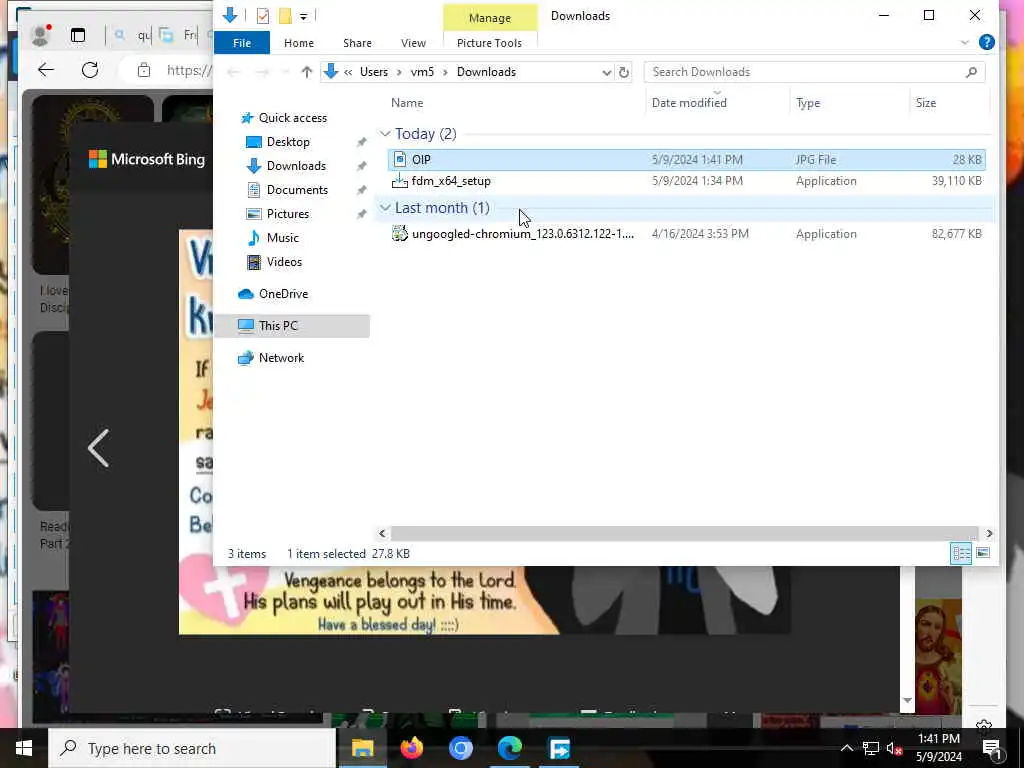
Task: Click the Edge tab actions icon
Action: (78, 35)
